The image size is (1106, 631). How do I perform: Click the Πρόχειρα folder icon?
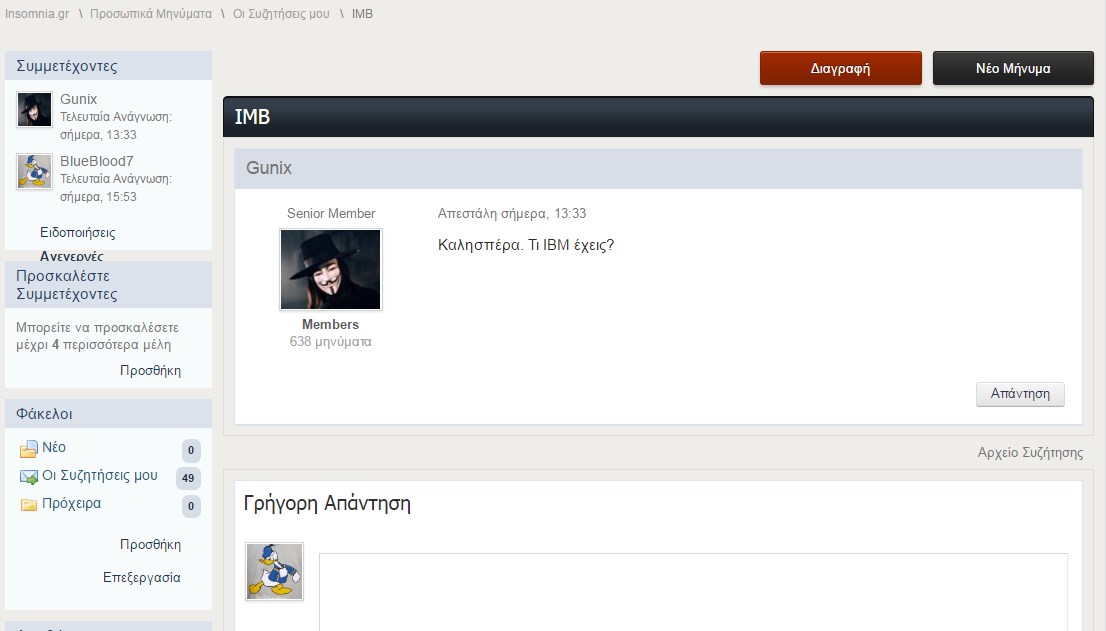point(28,505)
